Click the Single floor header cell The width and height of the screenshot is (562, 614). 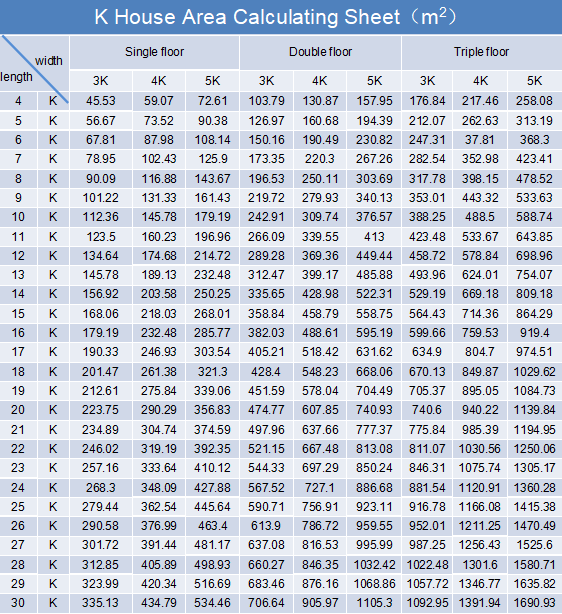pyautogui.click(x=154, y=52)
